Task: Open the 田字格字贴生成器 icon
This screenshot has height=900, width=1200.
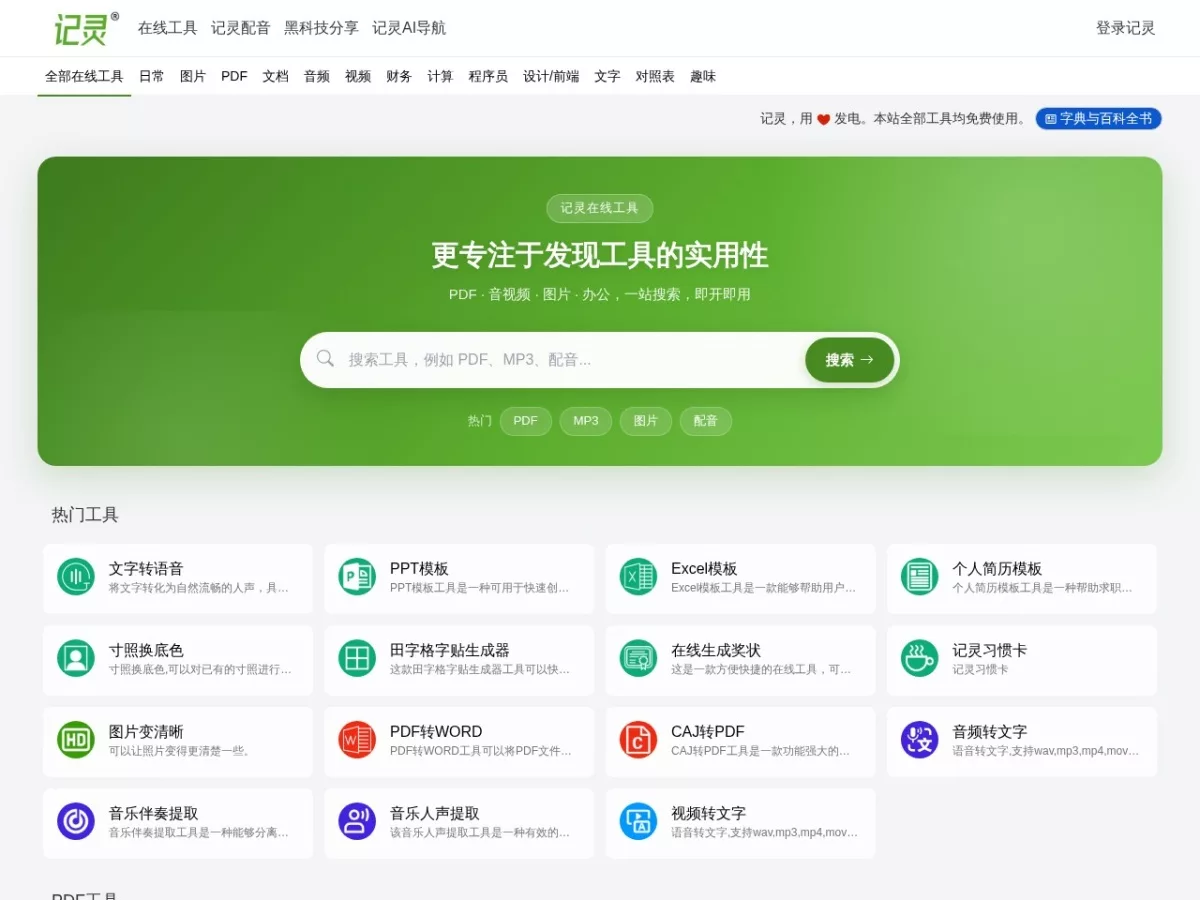Action: 357,658
